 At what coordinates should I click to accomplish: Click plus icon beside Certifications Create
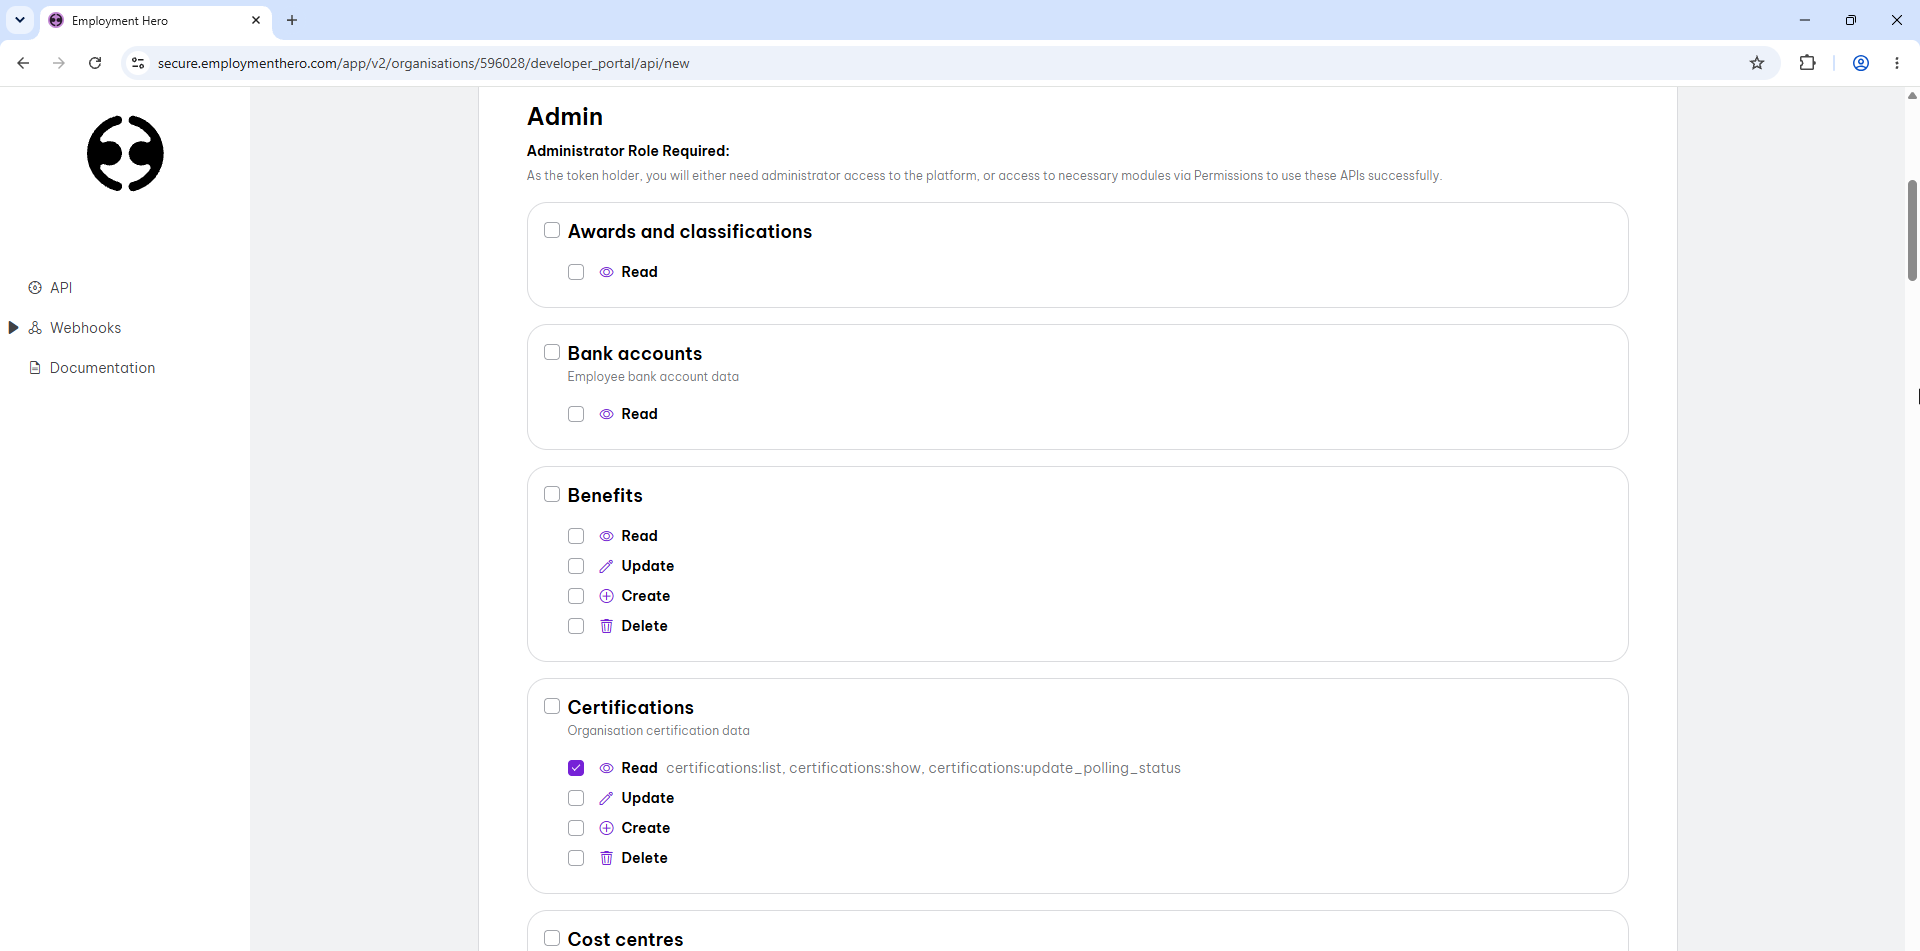[606, 828]
